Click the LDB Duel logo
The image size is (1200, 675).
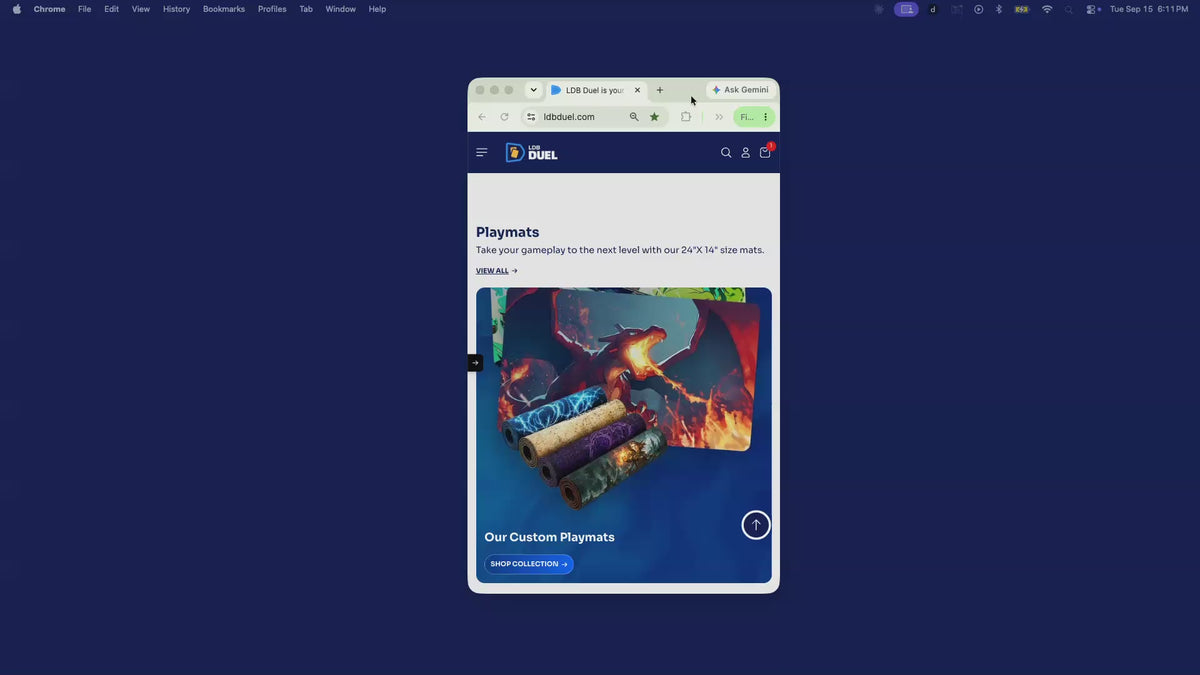[x=532, y=152]
